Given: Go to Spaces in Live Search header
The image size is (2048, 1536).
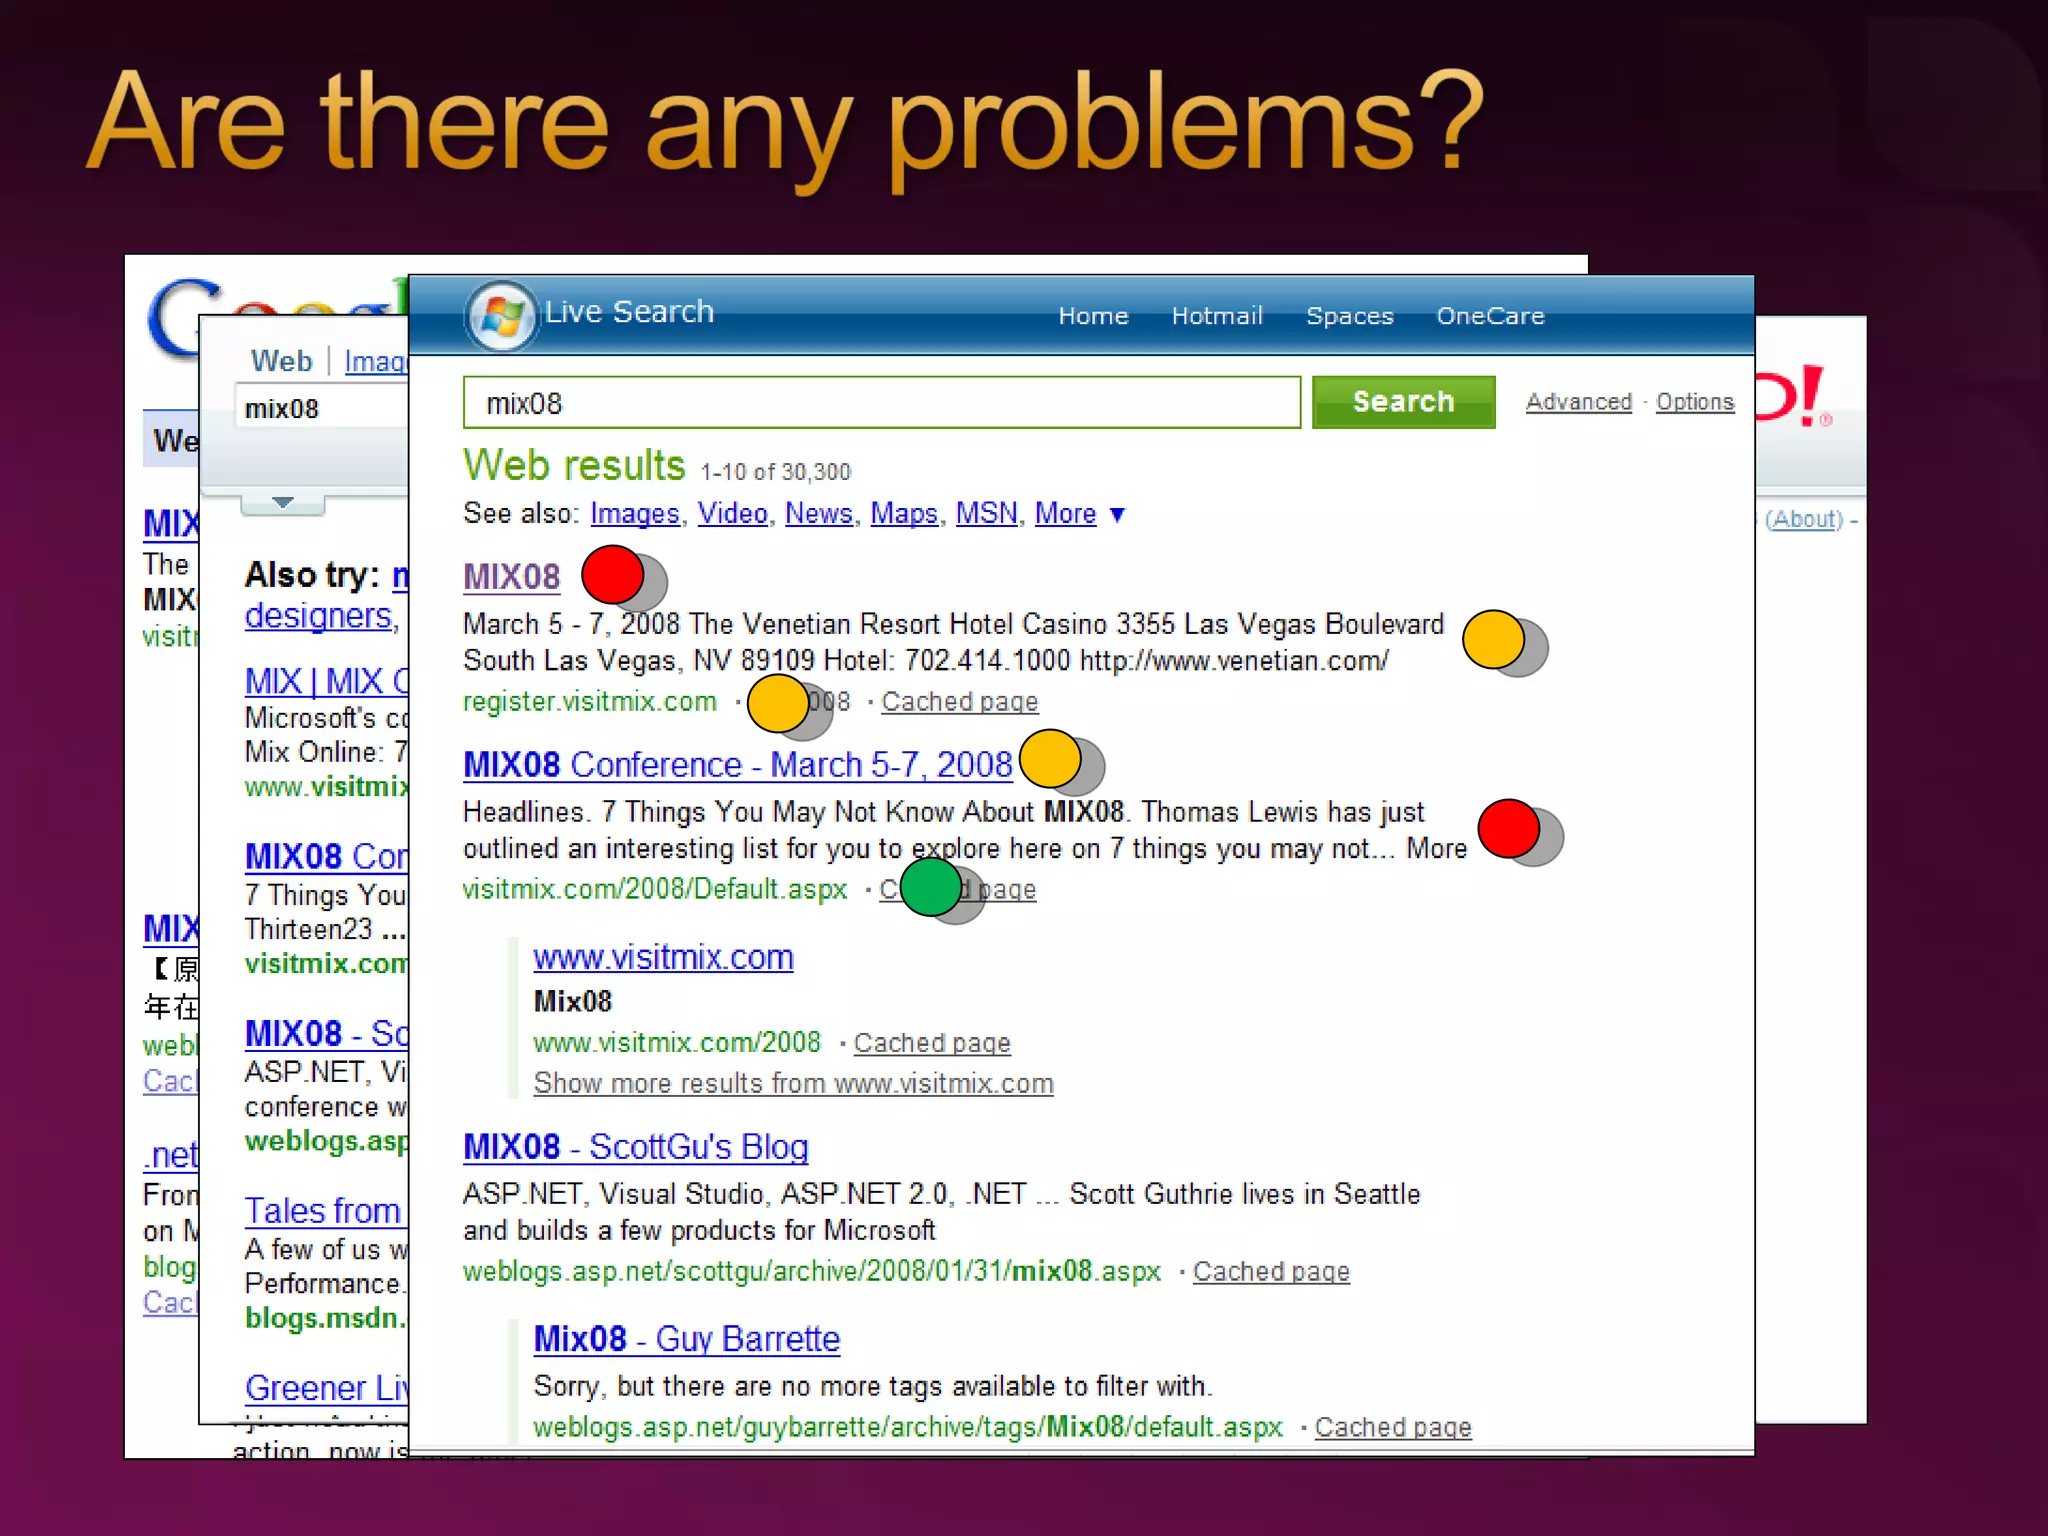Looking at the screenshot, I should (x=1349, y=316).
